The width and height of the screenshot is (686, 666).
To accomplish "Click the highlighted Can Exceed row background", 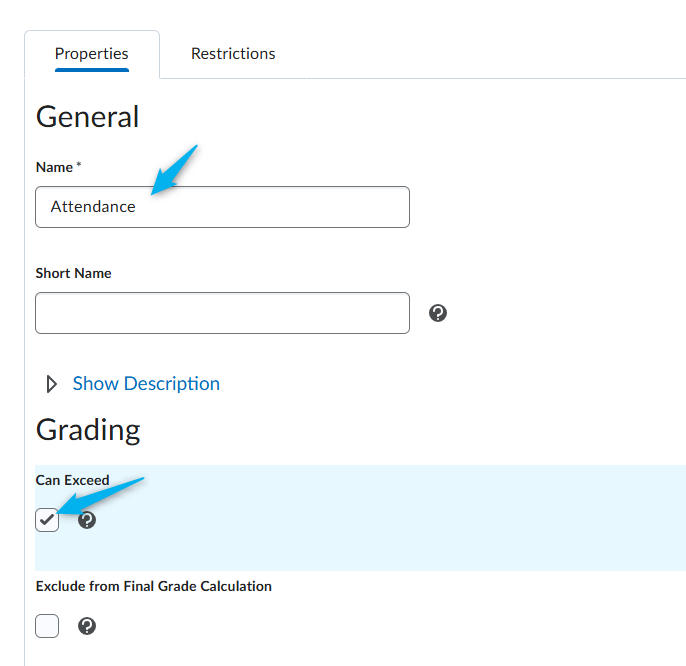I will pyautogui.click(x=360, y=518).
